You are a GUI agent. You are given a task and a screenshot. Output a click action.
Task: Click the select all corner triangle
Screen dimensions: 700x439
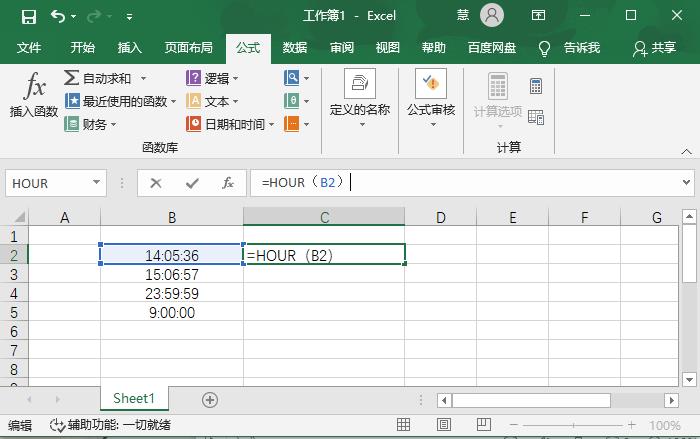[x=20, y=217]
